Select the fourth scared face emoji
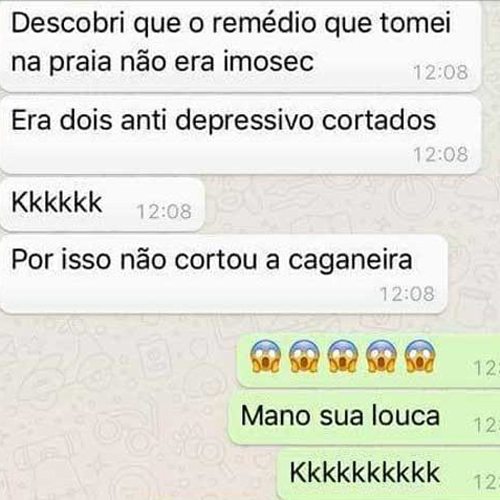Image resolution: width=500 pixels, height=500 pixels. coord(381,356)
